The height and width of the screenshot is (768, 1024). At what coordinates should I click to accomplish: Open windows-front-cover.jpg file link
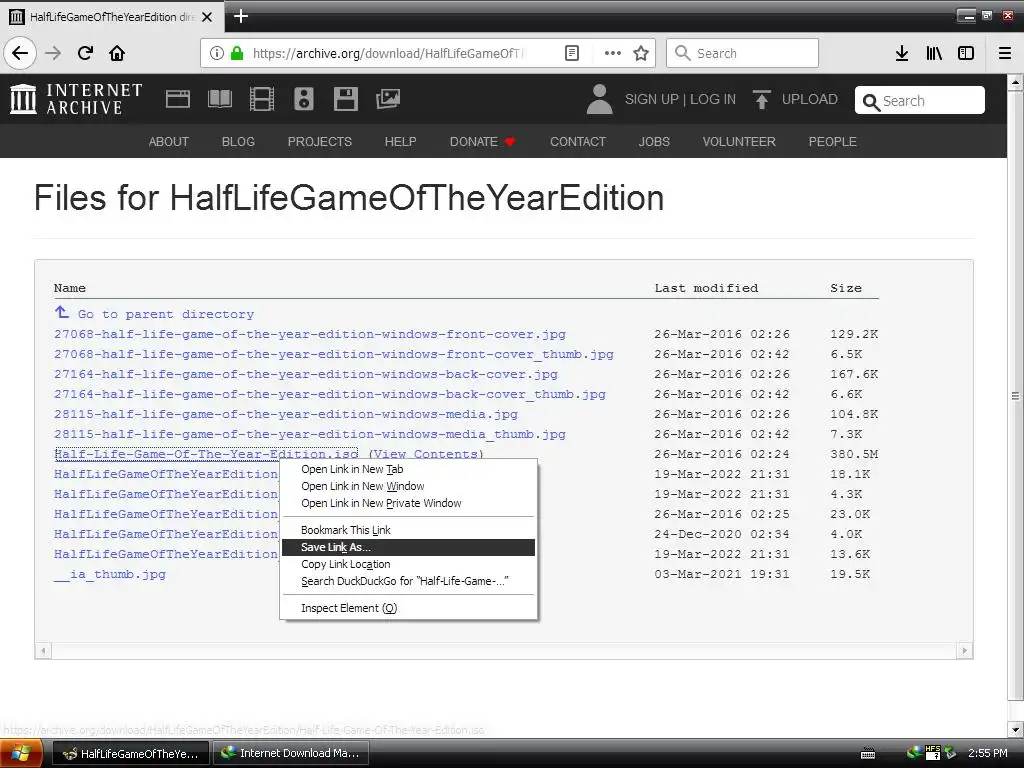[x=310, y=334]
